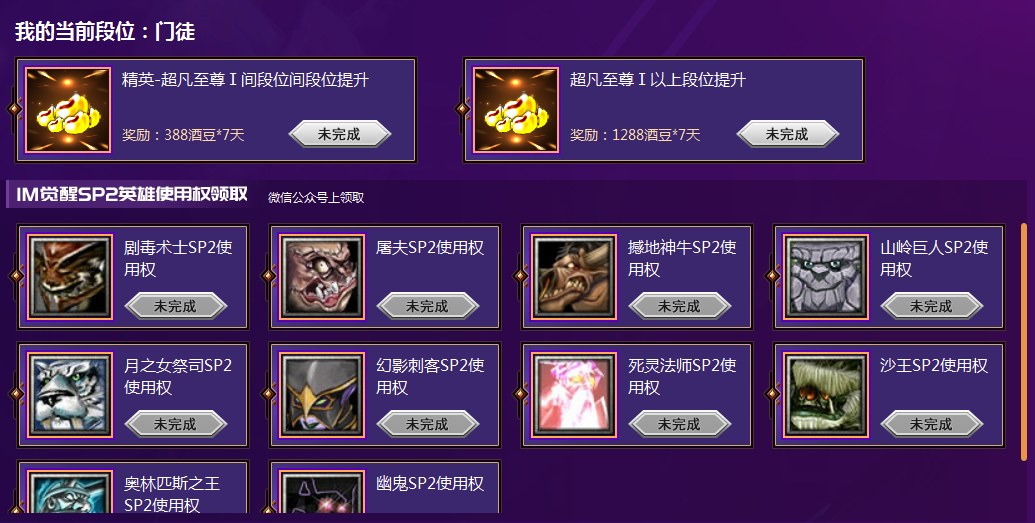Click the 微信公众号上领取 text link
Viewport: 1035px width, 523px height.
(316, 197)
